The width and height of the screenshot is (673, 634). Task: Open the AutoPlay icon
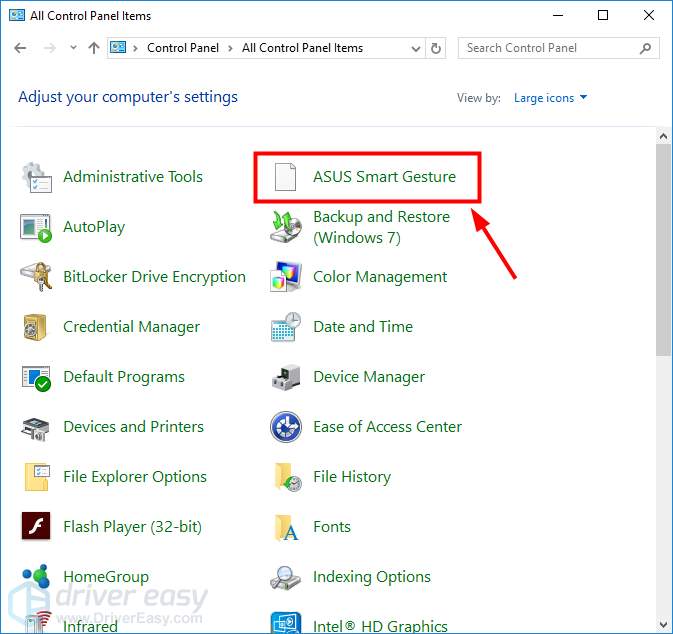point(36,228)
